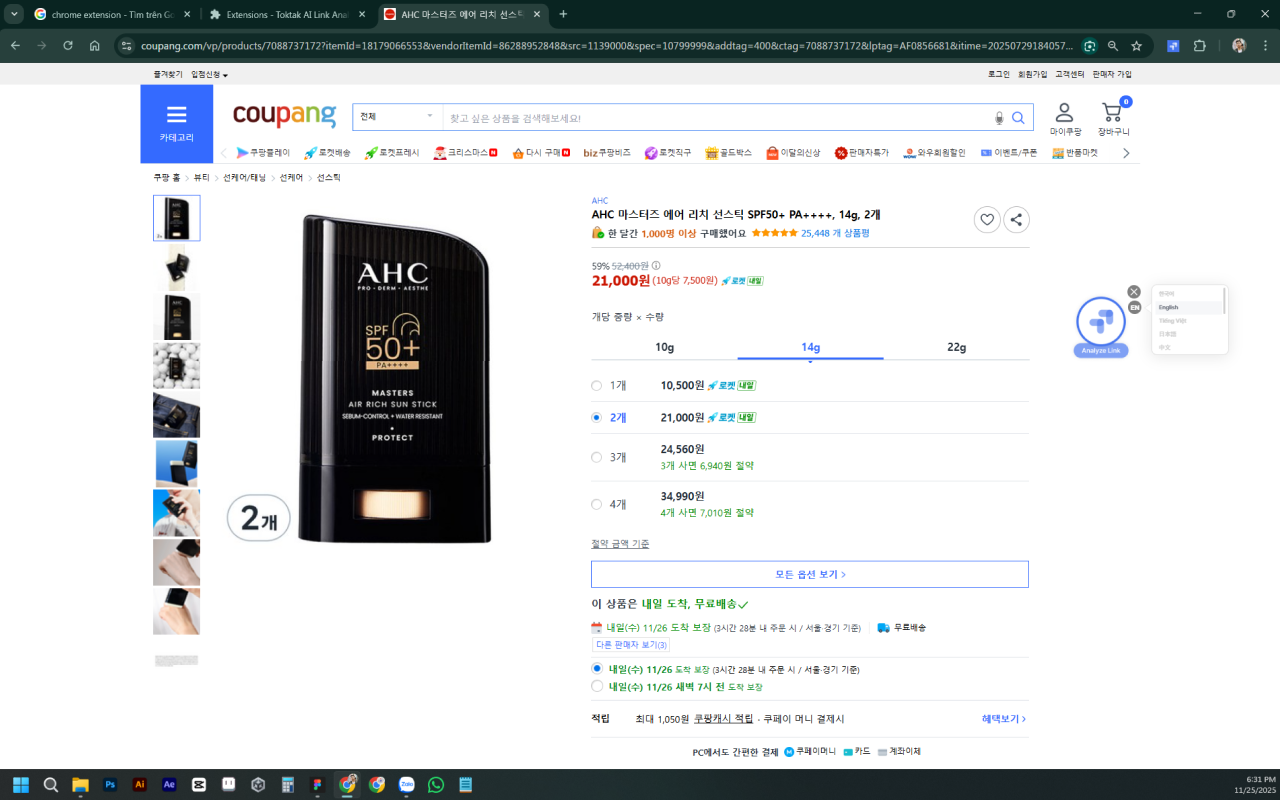Click the search magnifier icon
Viewport: 1280px width, 800px height.
[1019, 117]
